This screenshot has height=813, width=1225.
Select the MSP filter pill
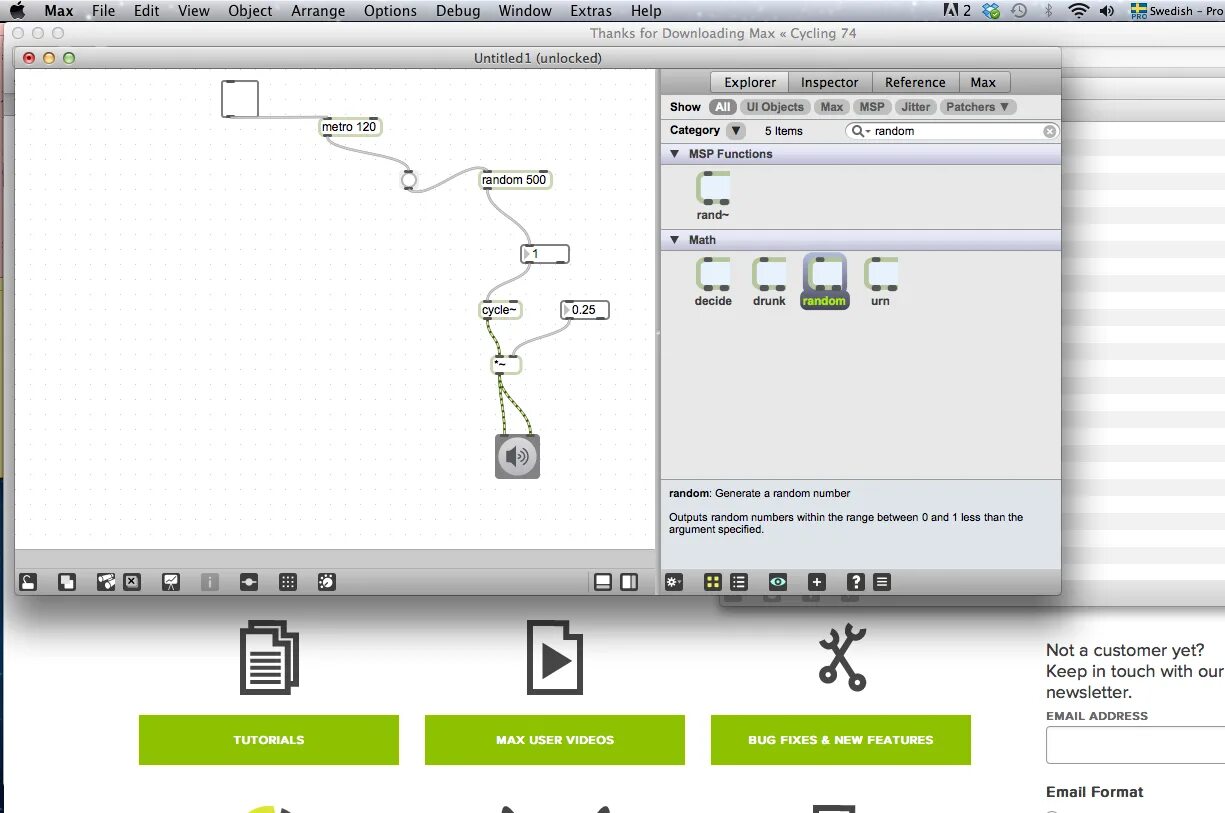pos(872,107)
